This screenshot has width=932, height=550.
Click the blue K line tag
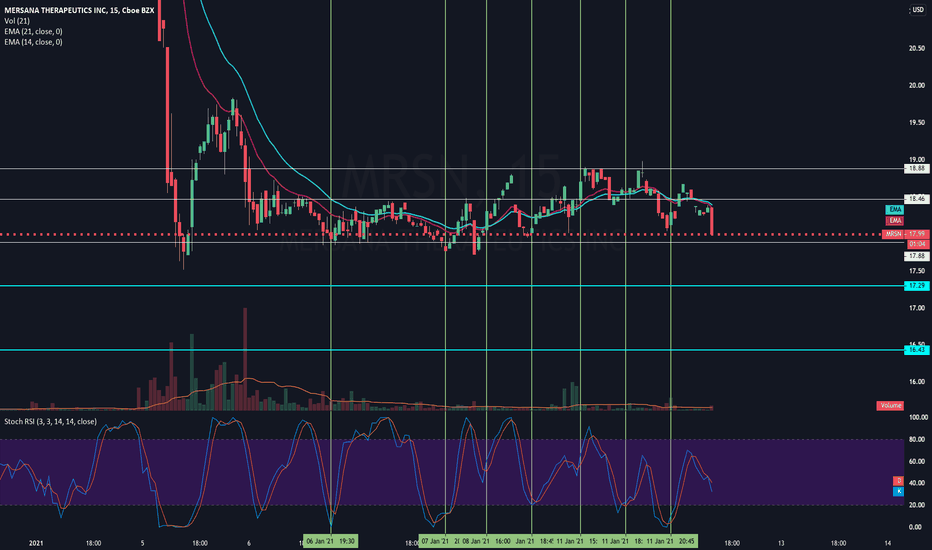point(898,492)
